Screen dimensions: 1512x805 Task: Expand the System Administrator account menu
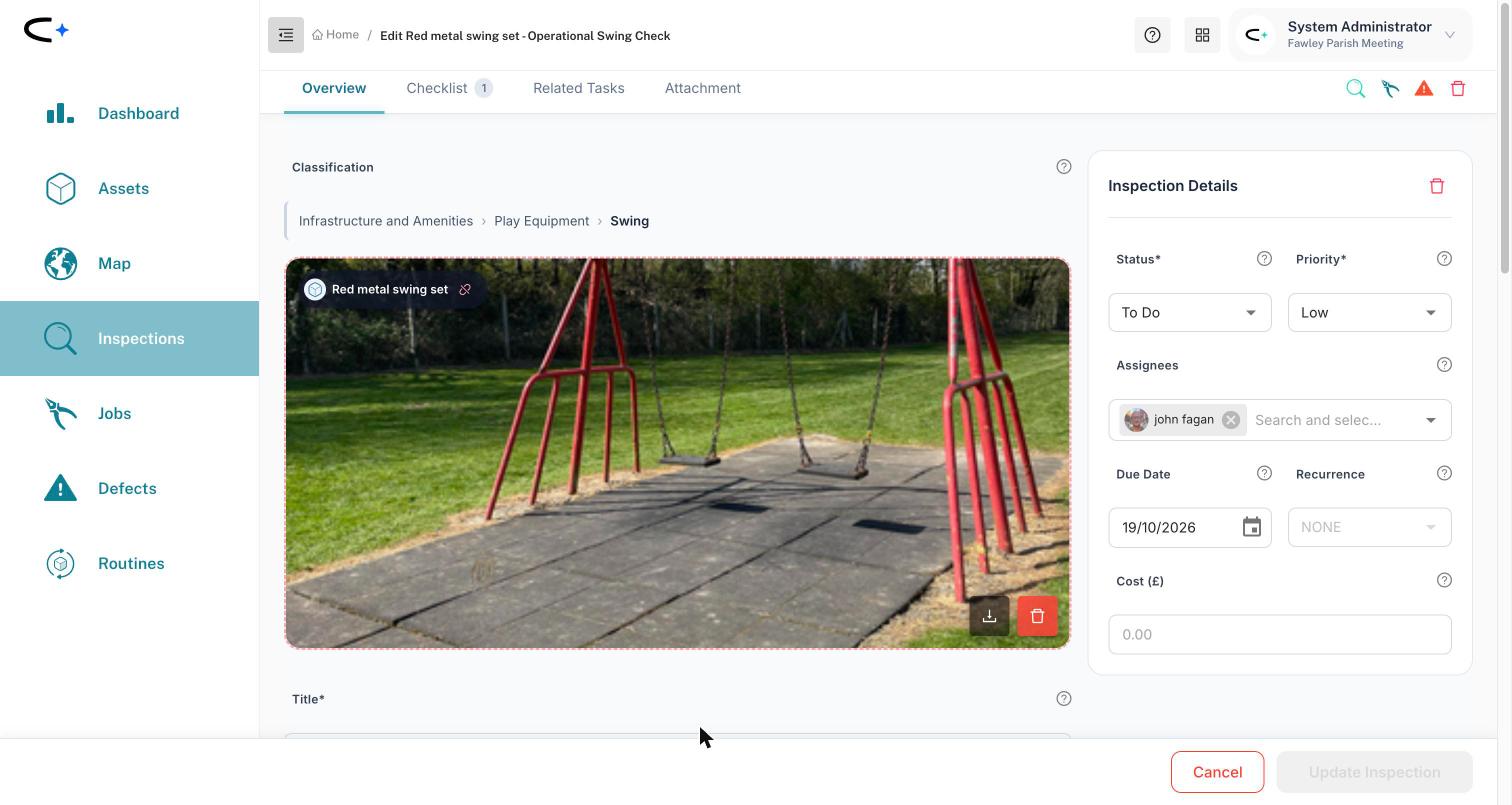click(x=1351, y=35)
